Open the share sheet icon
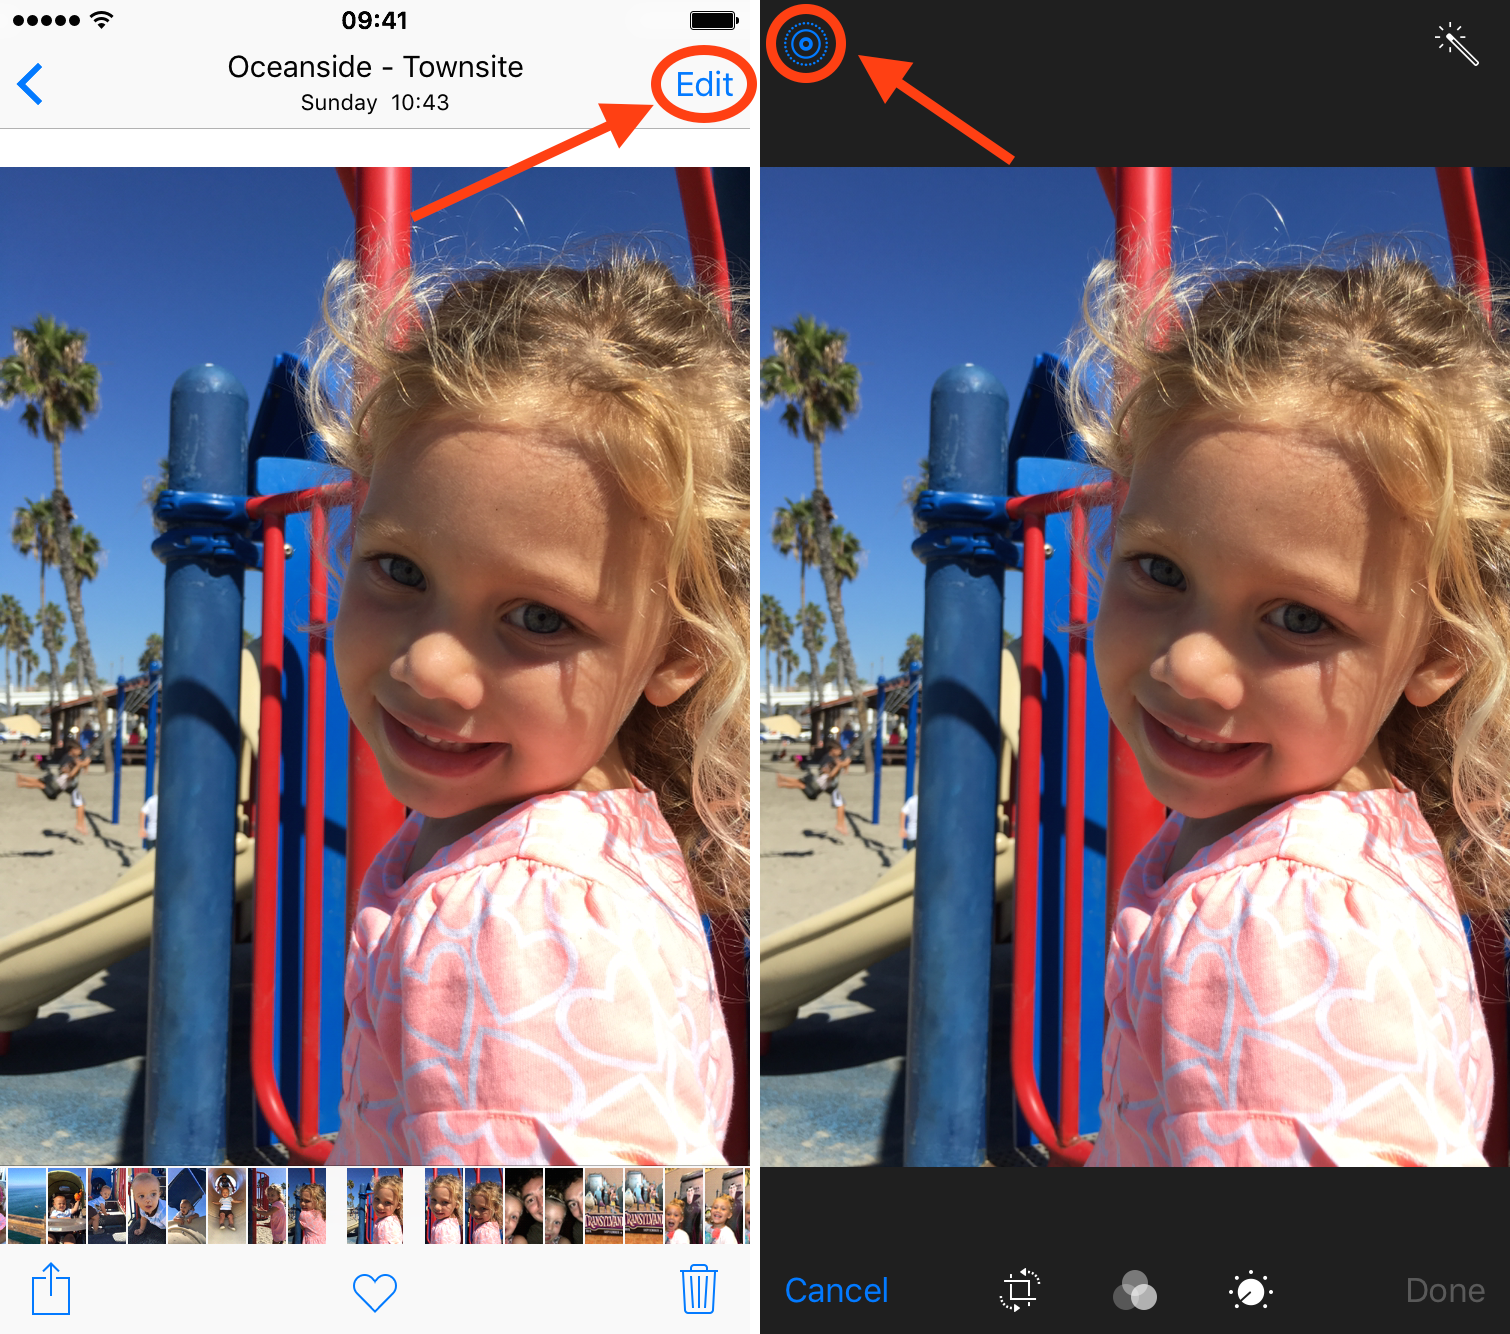The image size is (1510, 1334). pos(50,1288)
